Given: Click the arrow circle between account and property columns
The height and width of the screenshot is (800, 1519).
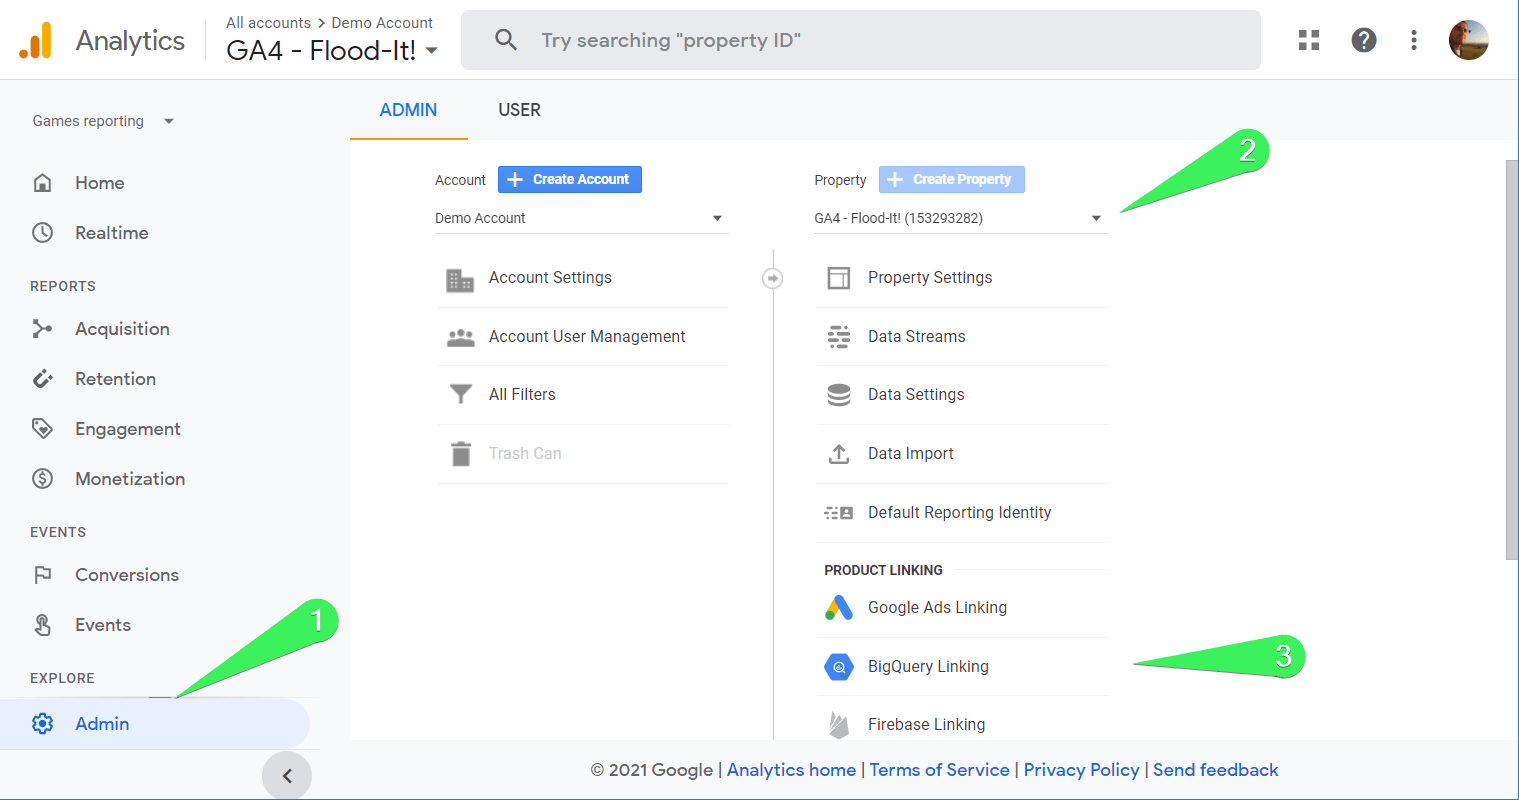Looking at the screenshot, I should [772, 278].
